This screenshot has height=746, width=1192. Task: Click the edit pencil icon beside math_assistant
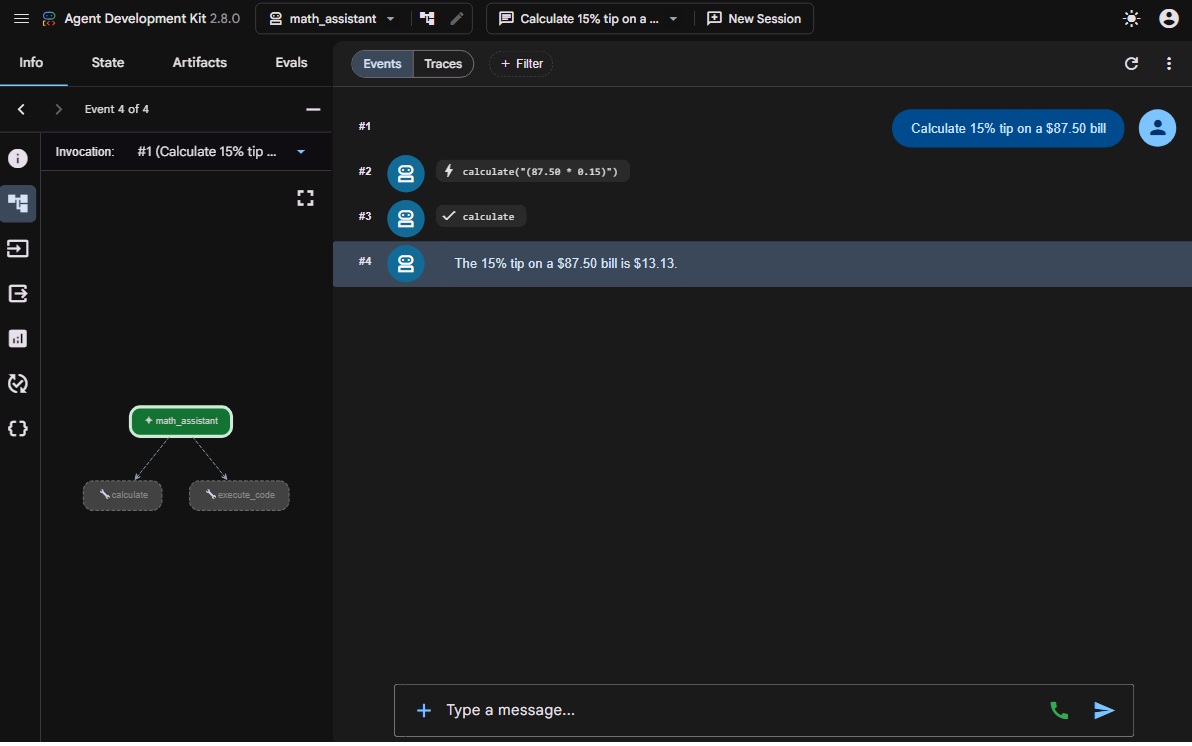click(x=456, y=18)
